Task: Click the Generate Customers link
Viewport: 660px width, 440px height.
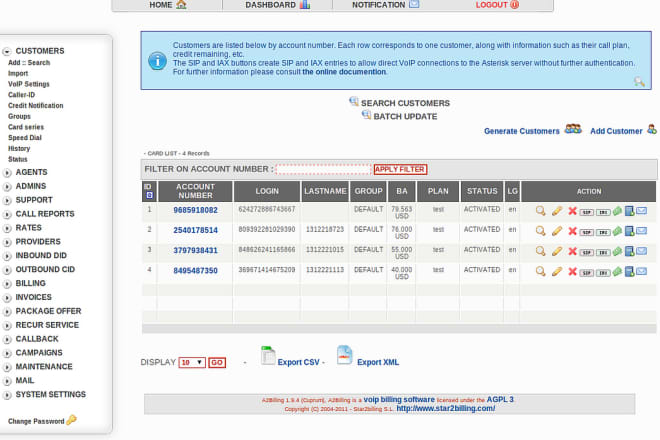Action: [522, 131]
